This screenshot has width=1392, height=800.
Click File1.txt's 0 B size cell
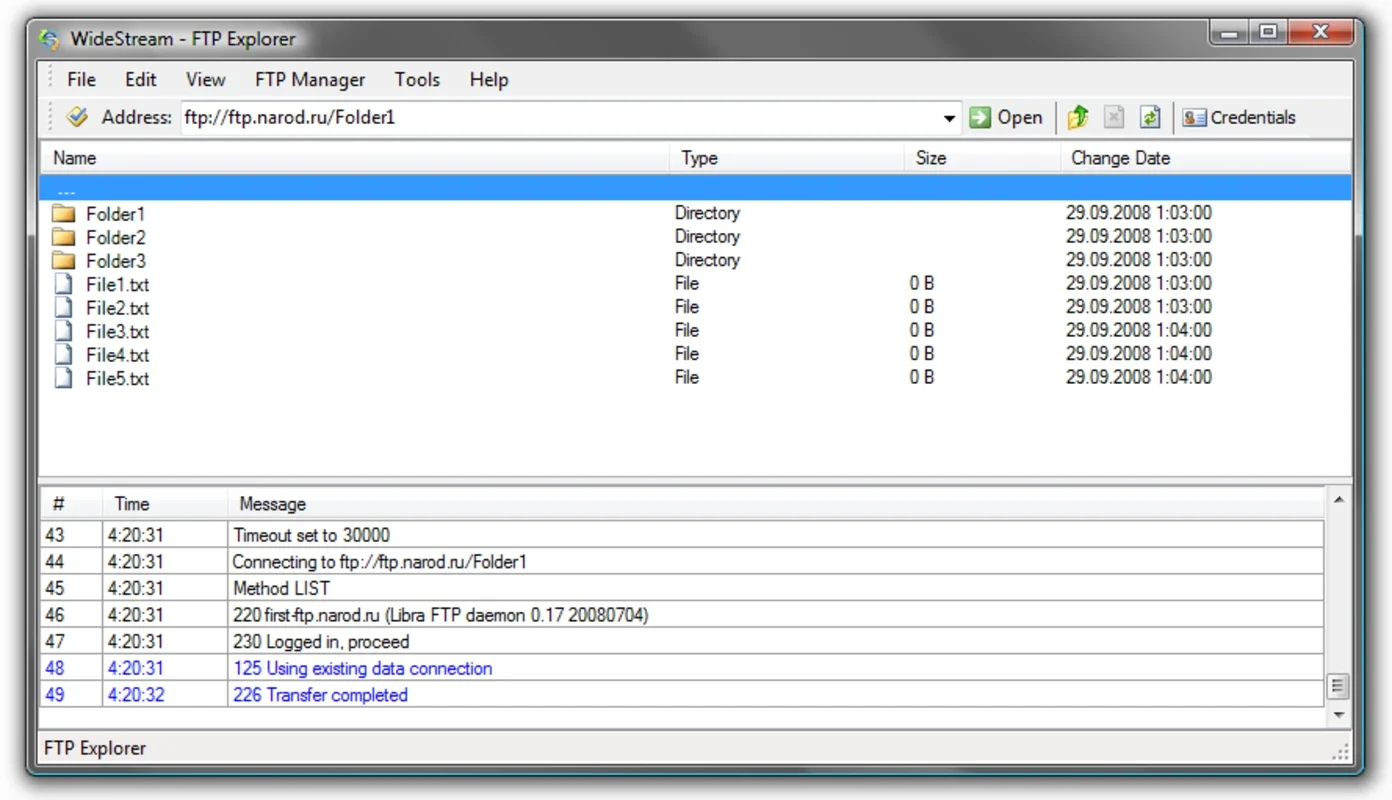point(921,284)
